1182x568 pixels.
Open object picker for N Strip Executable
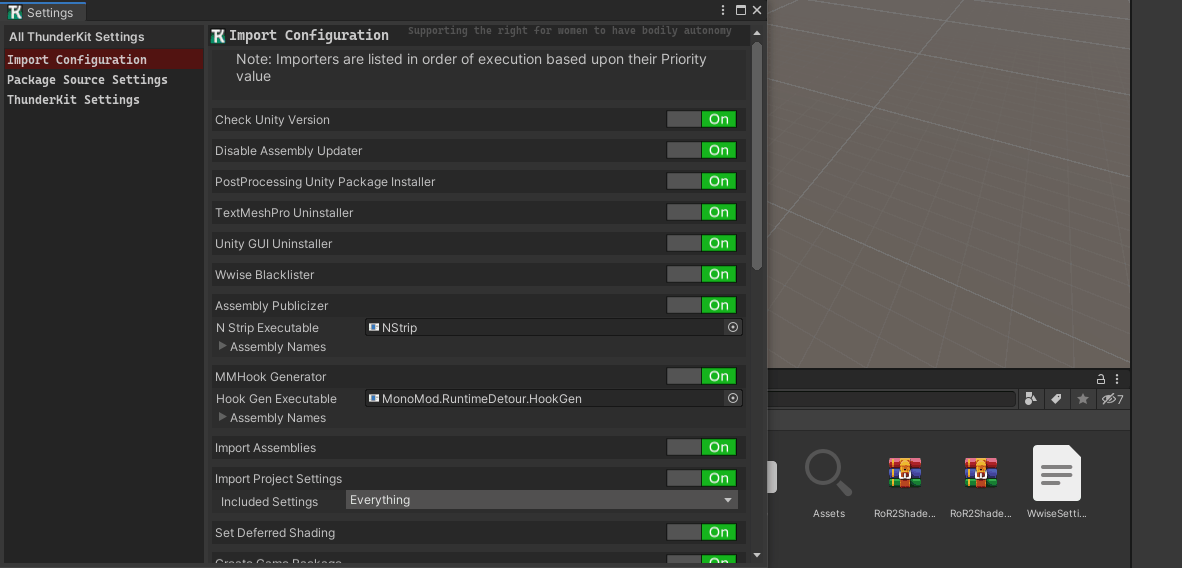(x=733, y=327)
